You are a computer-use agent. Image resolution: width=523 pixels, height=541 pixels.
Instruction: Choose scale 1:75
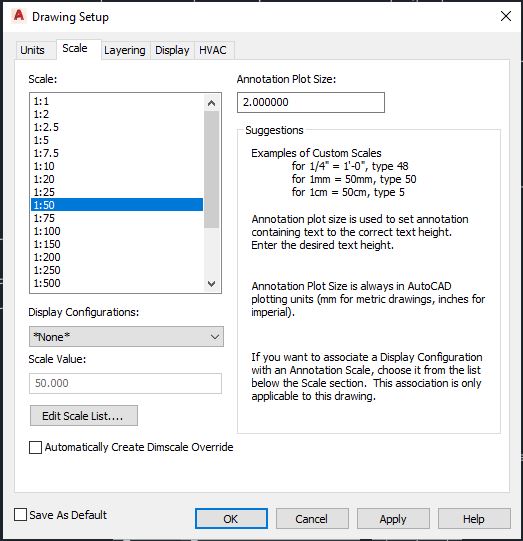click(x=117, y=218)
